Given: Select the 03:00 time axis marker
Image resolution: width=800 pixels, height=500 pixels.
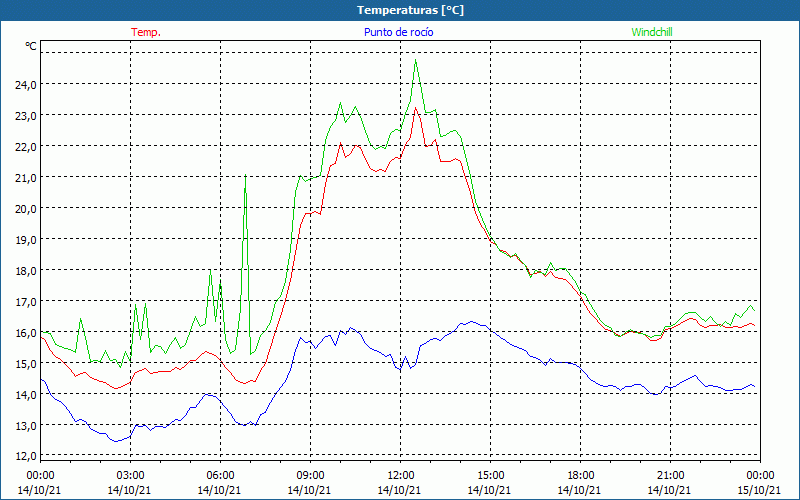Looking at the screenshot, I should [130, 475].
